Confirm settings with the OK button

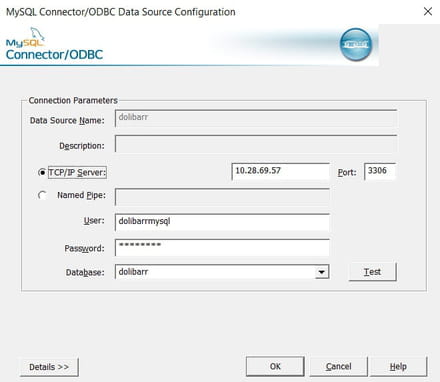(275, 366)
